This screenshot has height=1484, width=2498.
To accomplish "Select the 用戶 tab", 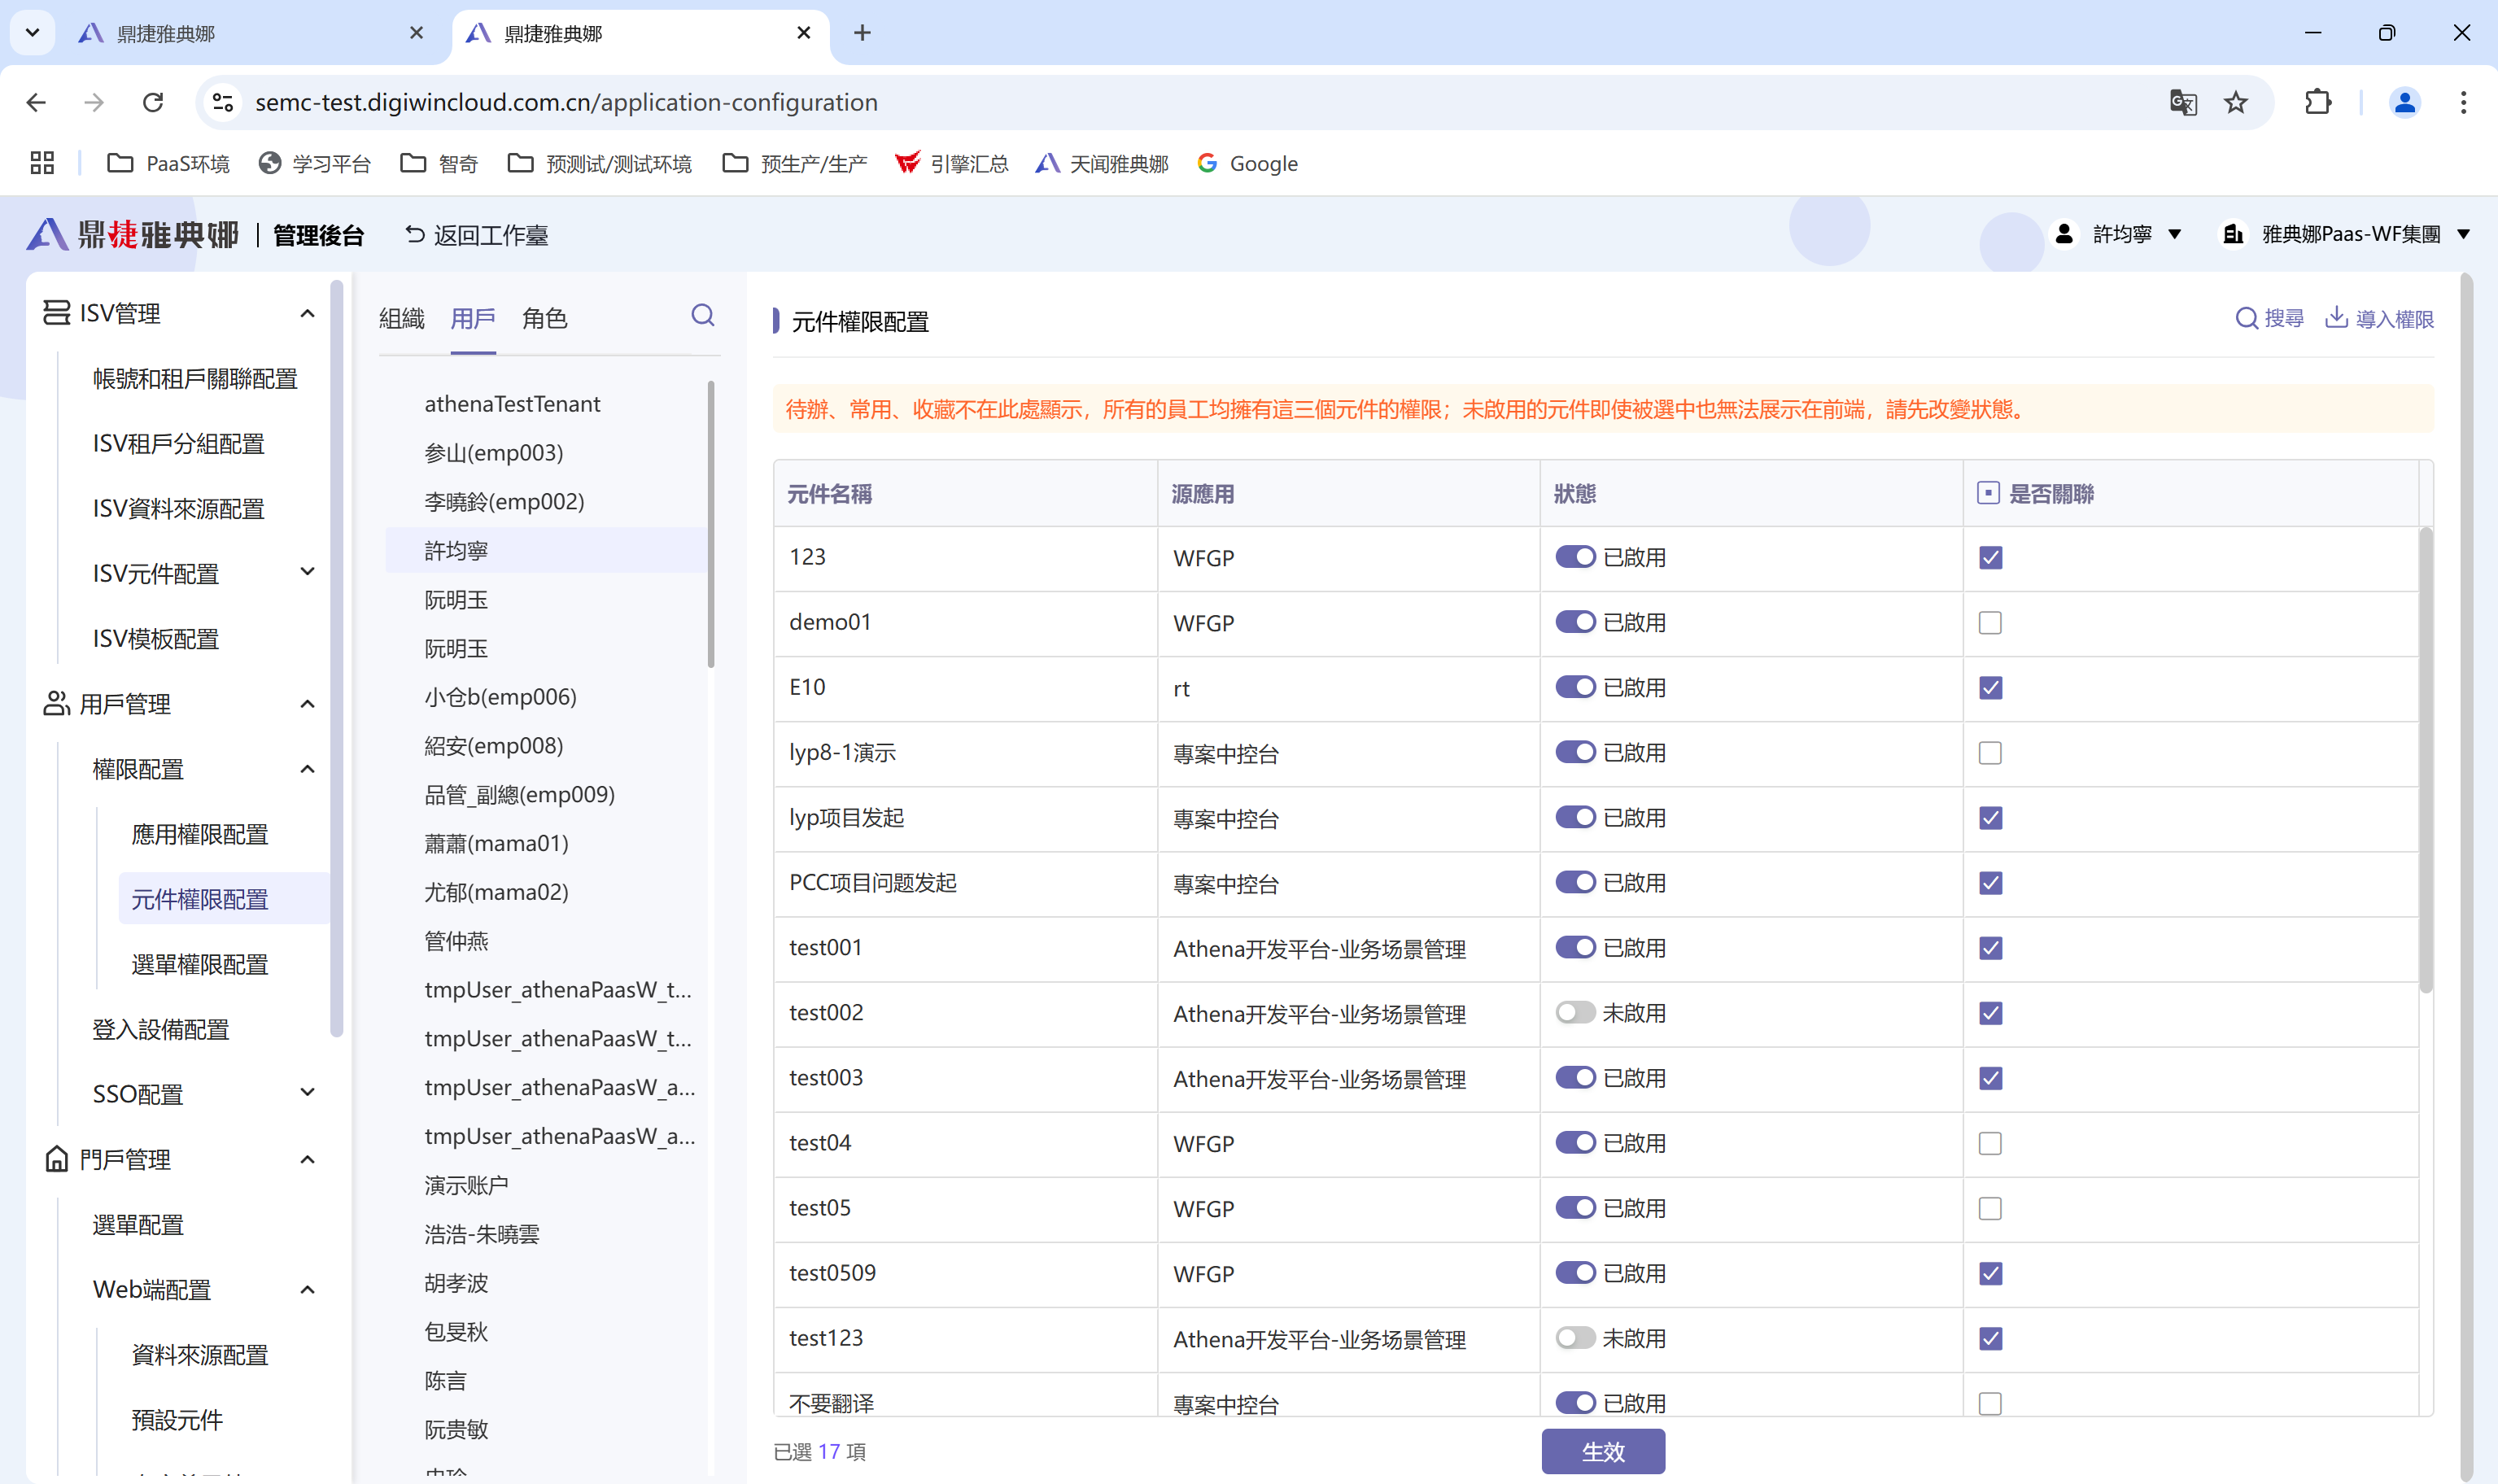I will pos(473,318).
